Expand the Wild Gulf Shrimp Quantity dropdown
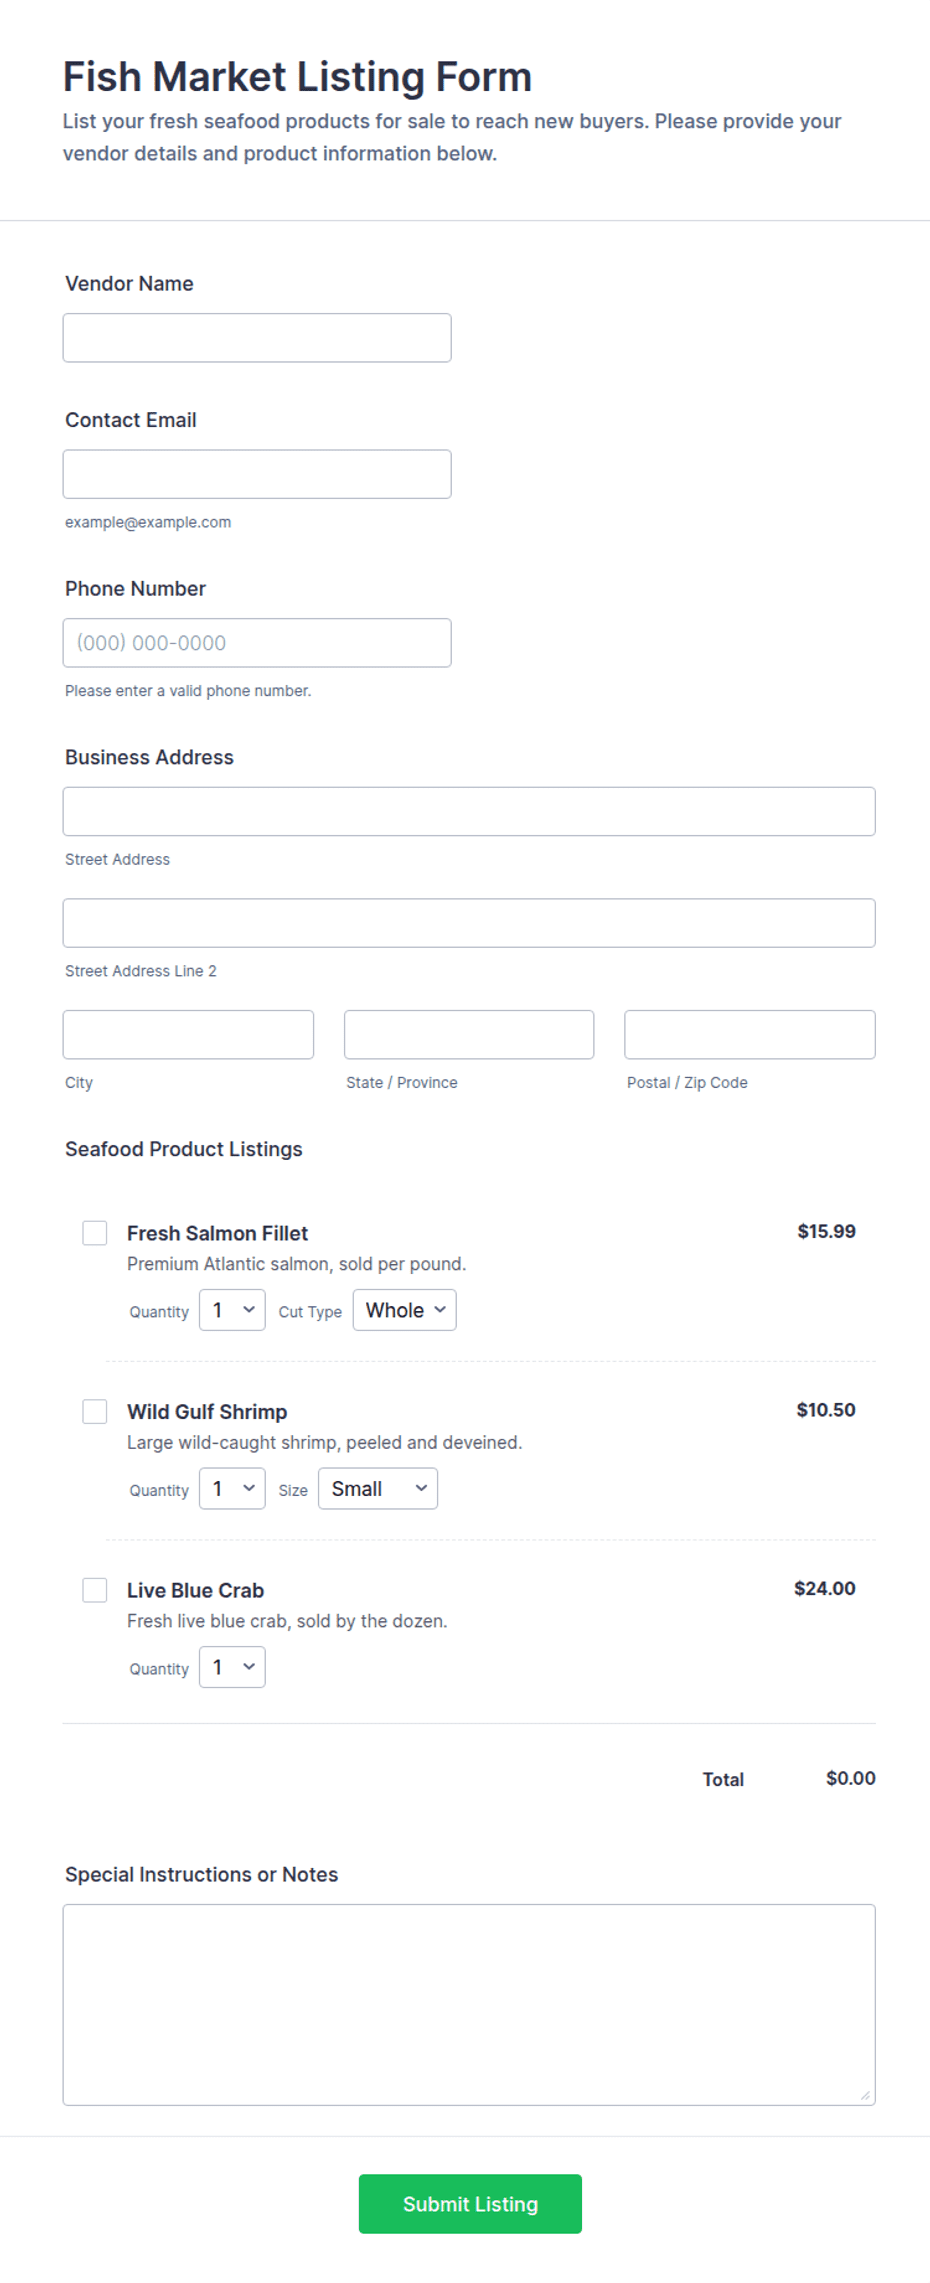The width and height of the screenshot is (930, 2283). 232,1488
